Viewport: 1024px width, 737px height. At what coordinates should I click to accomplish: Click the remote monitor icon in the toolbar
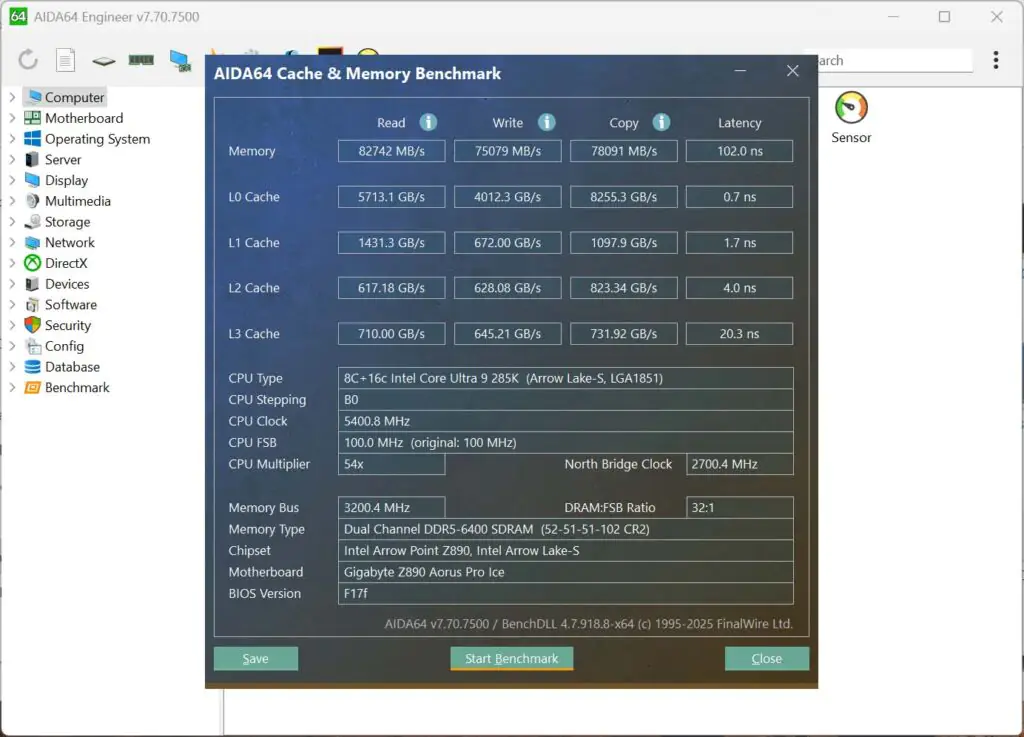(x=180, y=59)
